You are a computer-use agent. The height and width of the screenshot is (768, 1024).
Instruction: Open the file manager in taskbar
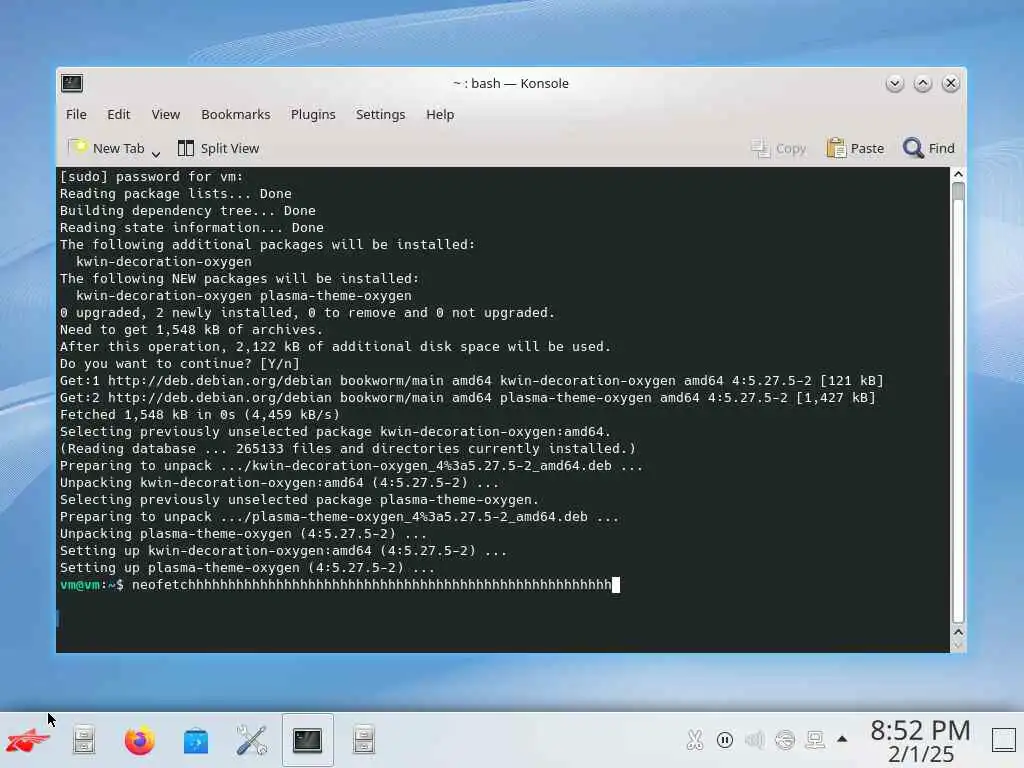(x=84, y=741)
